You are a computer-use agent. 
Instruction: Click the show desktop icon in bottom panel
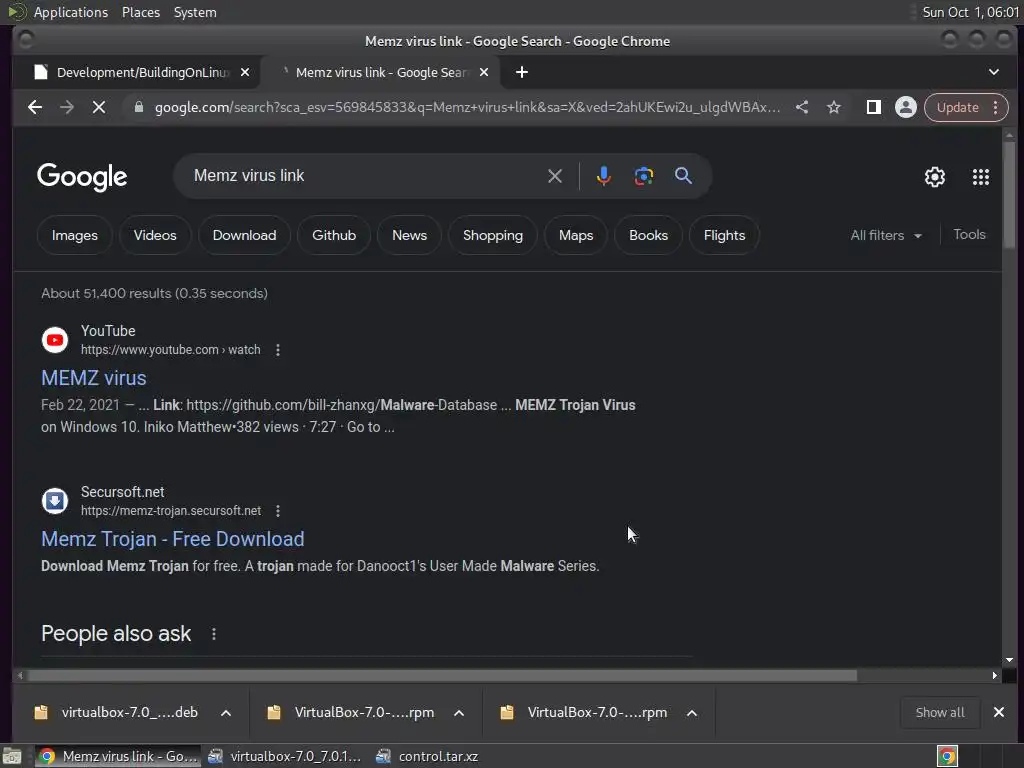pyautogui.click(x=12, y=756)
